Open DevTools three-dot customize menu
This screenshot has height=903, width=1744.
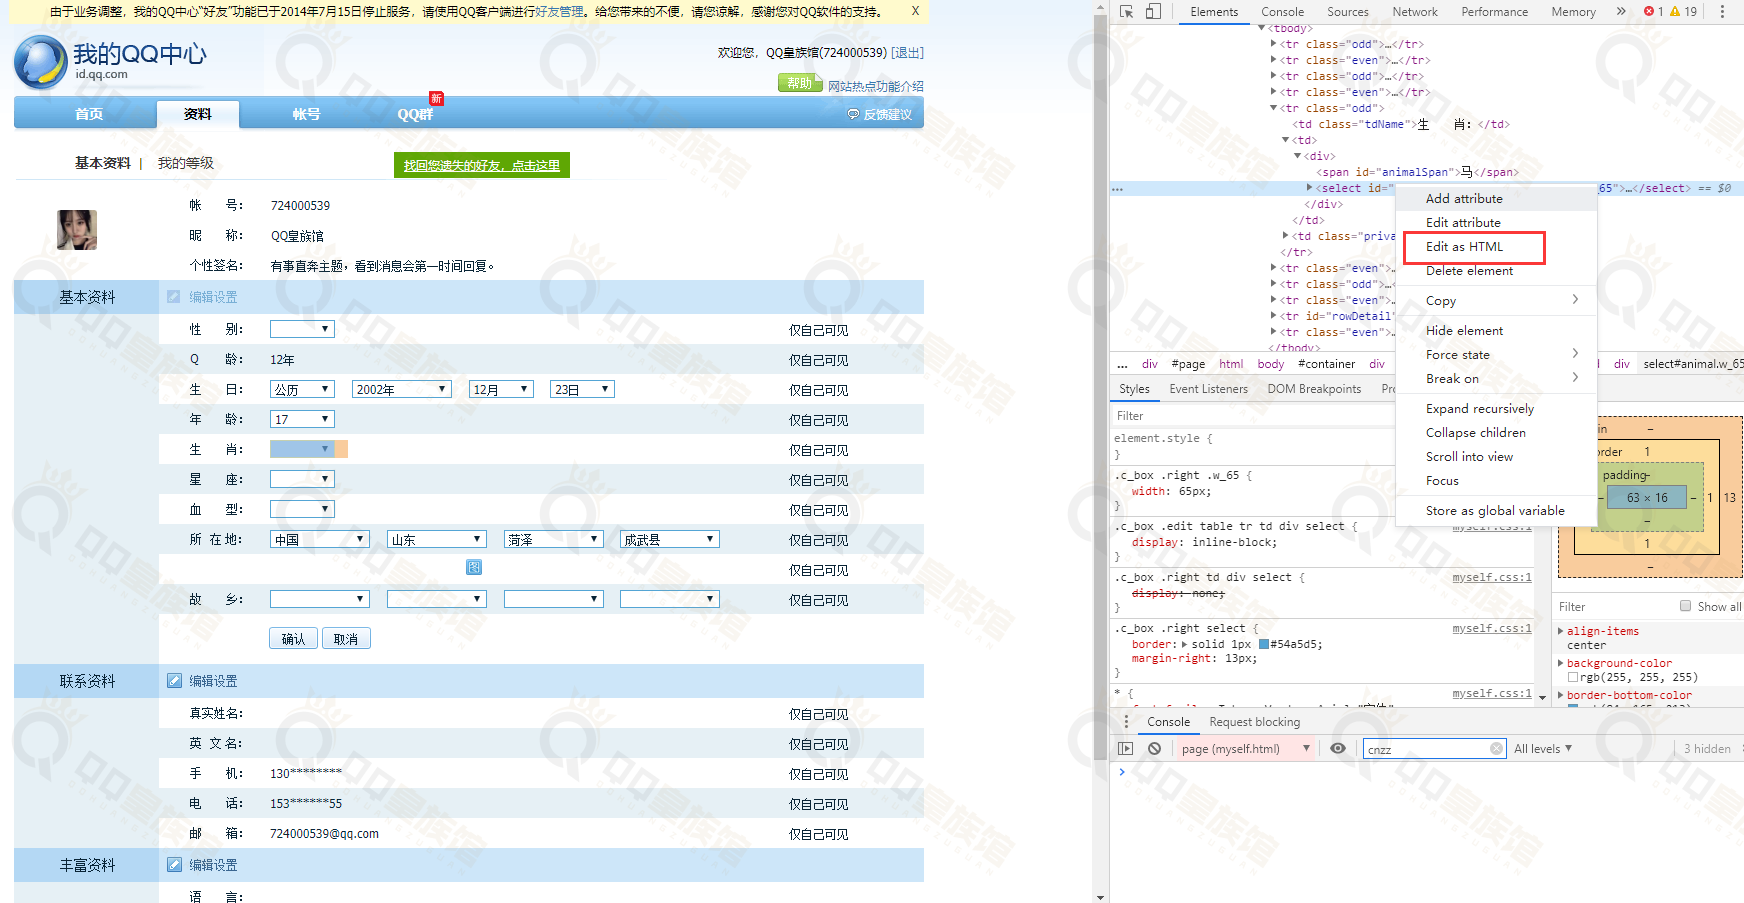[x=1722, y=12]
